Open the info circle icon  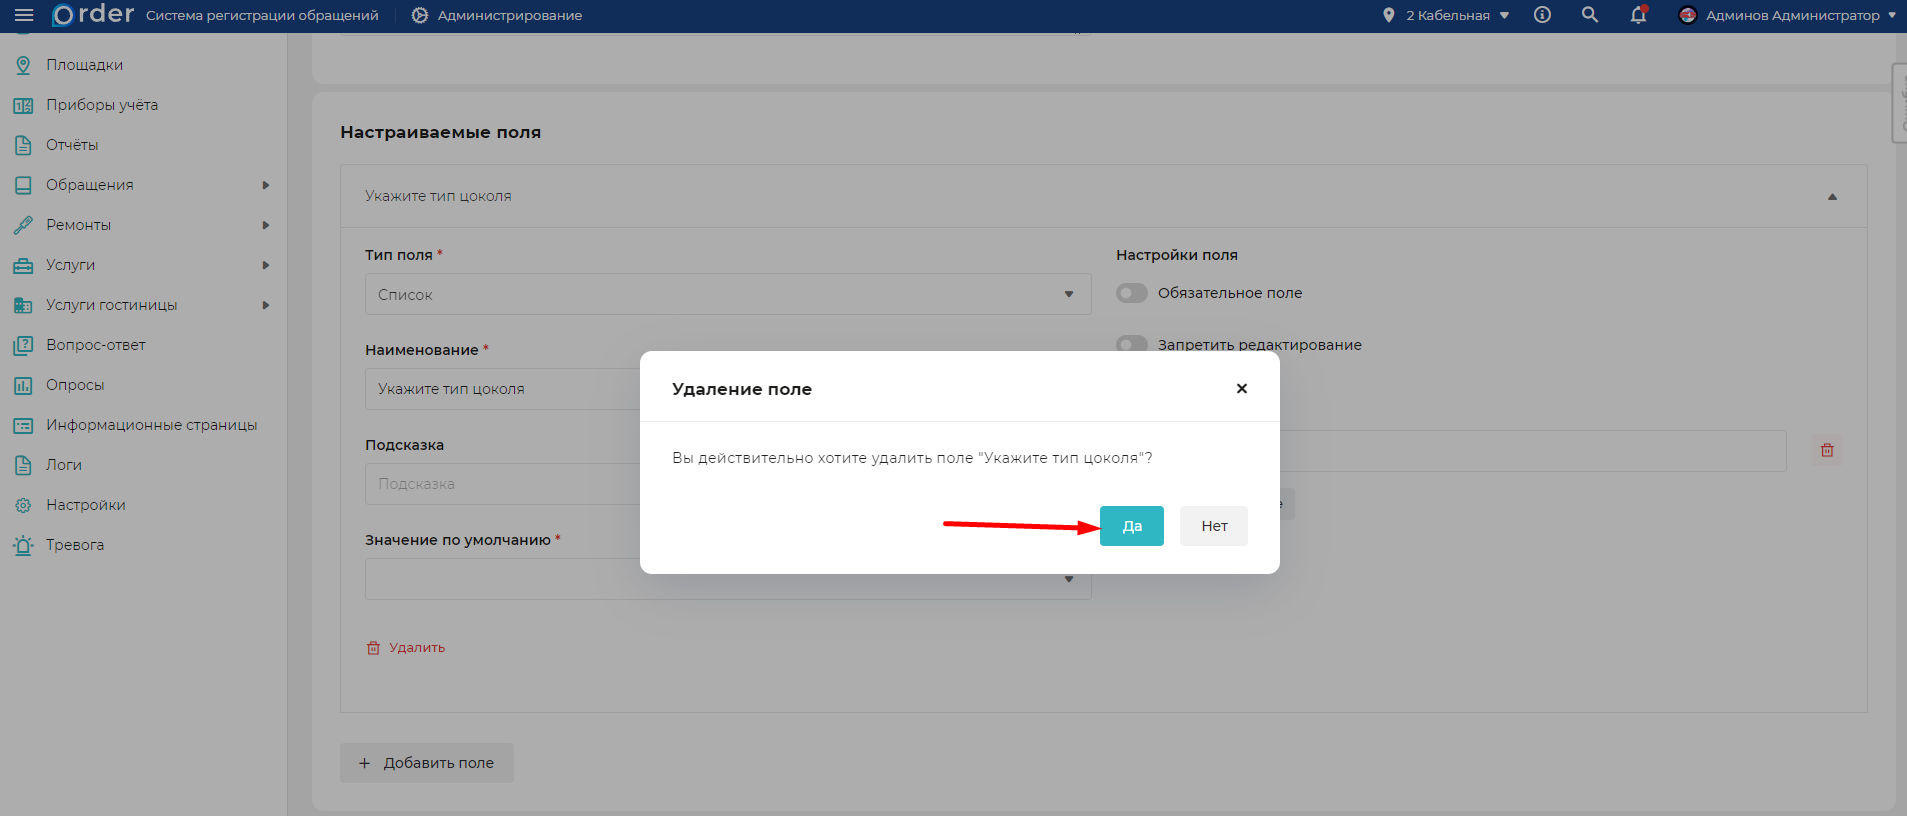coord(1542,15)
